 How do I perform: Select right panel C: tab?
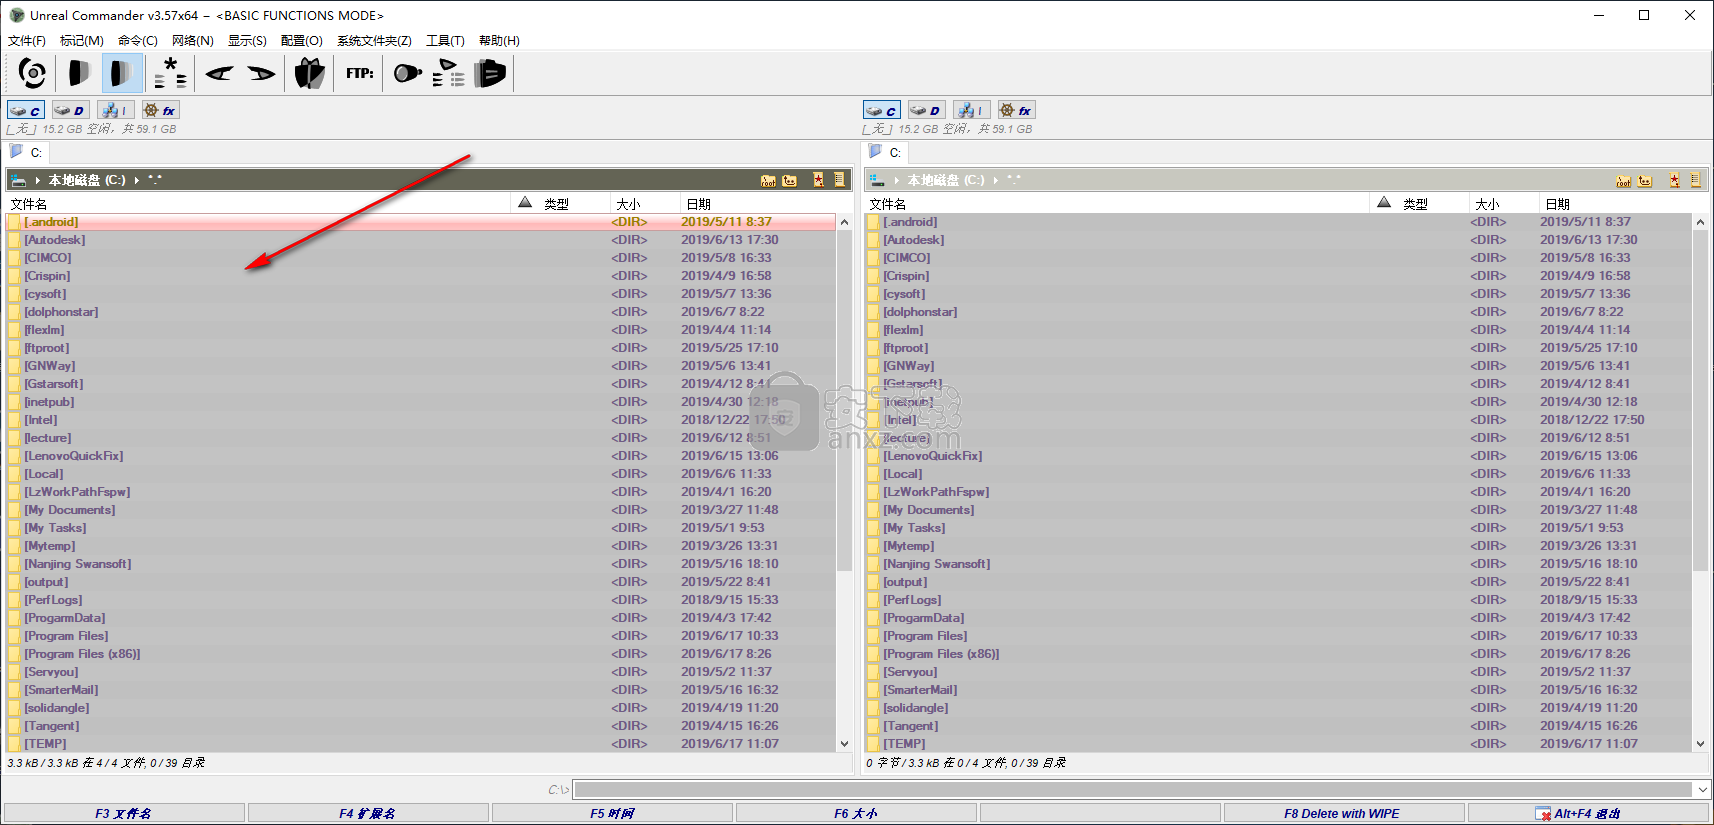886,153
